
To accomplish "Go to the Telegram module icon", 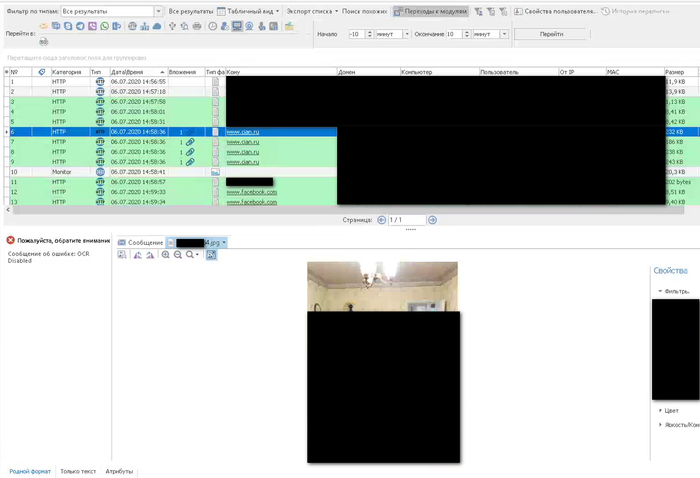I will (x=80, y=26).
